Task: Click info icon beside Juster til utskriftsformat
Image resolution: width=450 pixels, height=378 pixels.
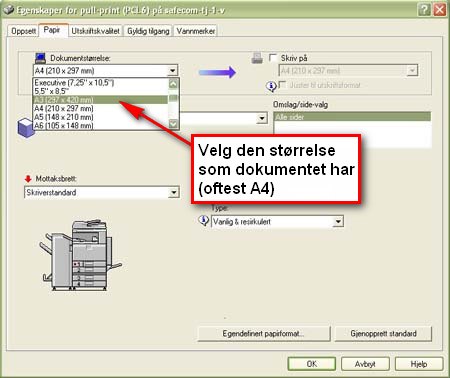Action: click(x=271, y=86)
